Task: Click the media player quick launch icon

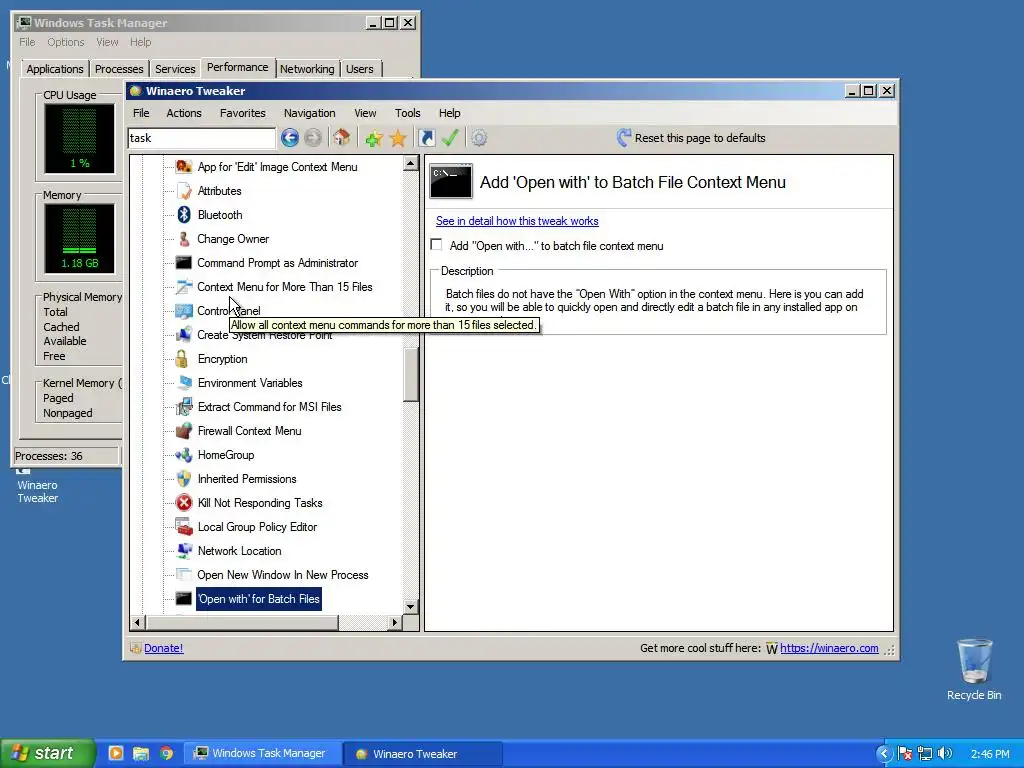Action: click(x=116, y=753)
